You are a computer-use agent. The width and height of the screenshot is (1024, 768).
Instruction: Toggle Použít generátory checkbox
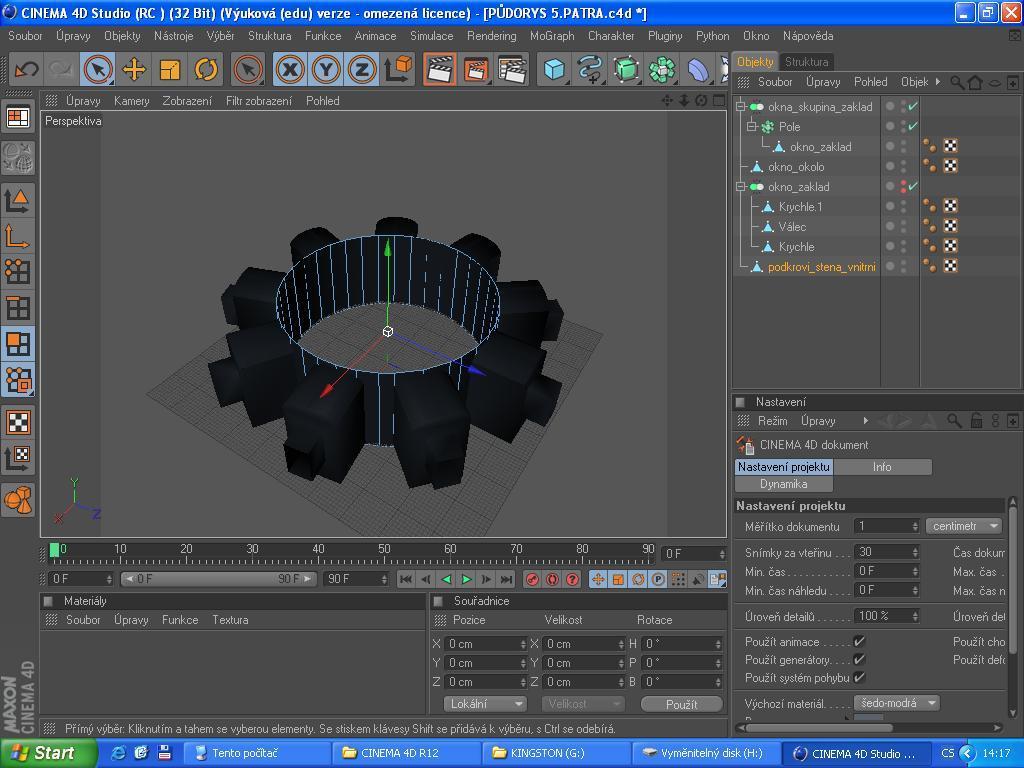coord(859,660)
